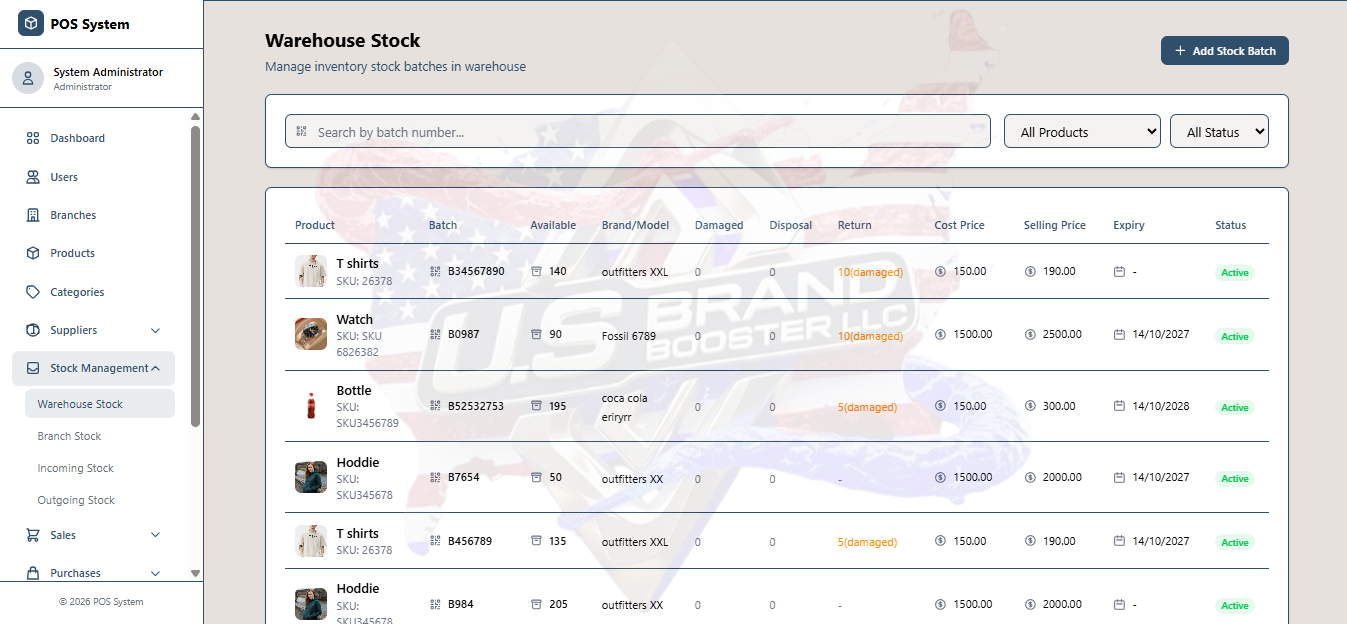Viewport: 1347px width, 624px height.
Task: Expand the Purchases submenu chevron
Action: coord(155,573)
